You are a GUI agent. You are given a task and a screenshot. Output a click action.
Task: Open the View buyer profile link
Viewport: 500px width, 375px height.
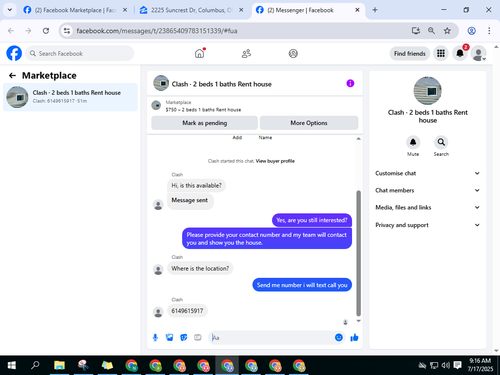pos(275,161)
